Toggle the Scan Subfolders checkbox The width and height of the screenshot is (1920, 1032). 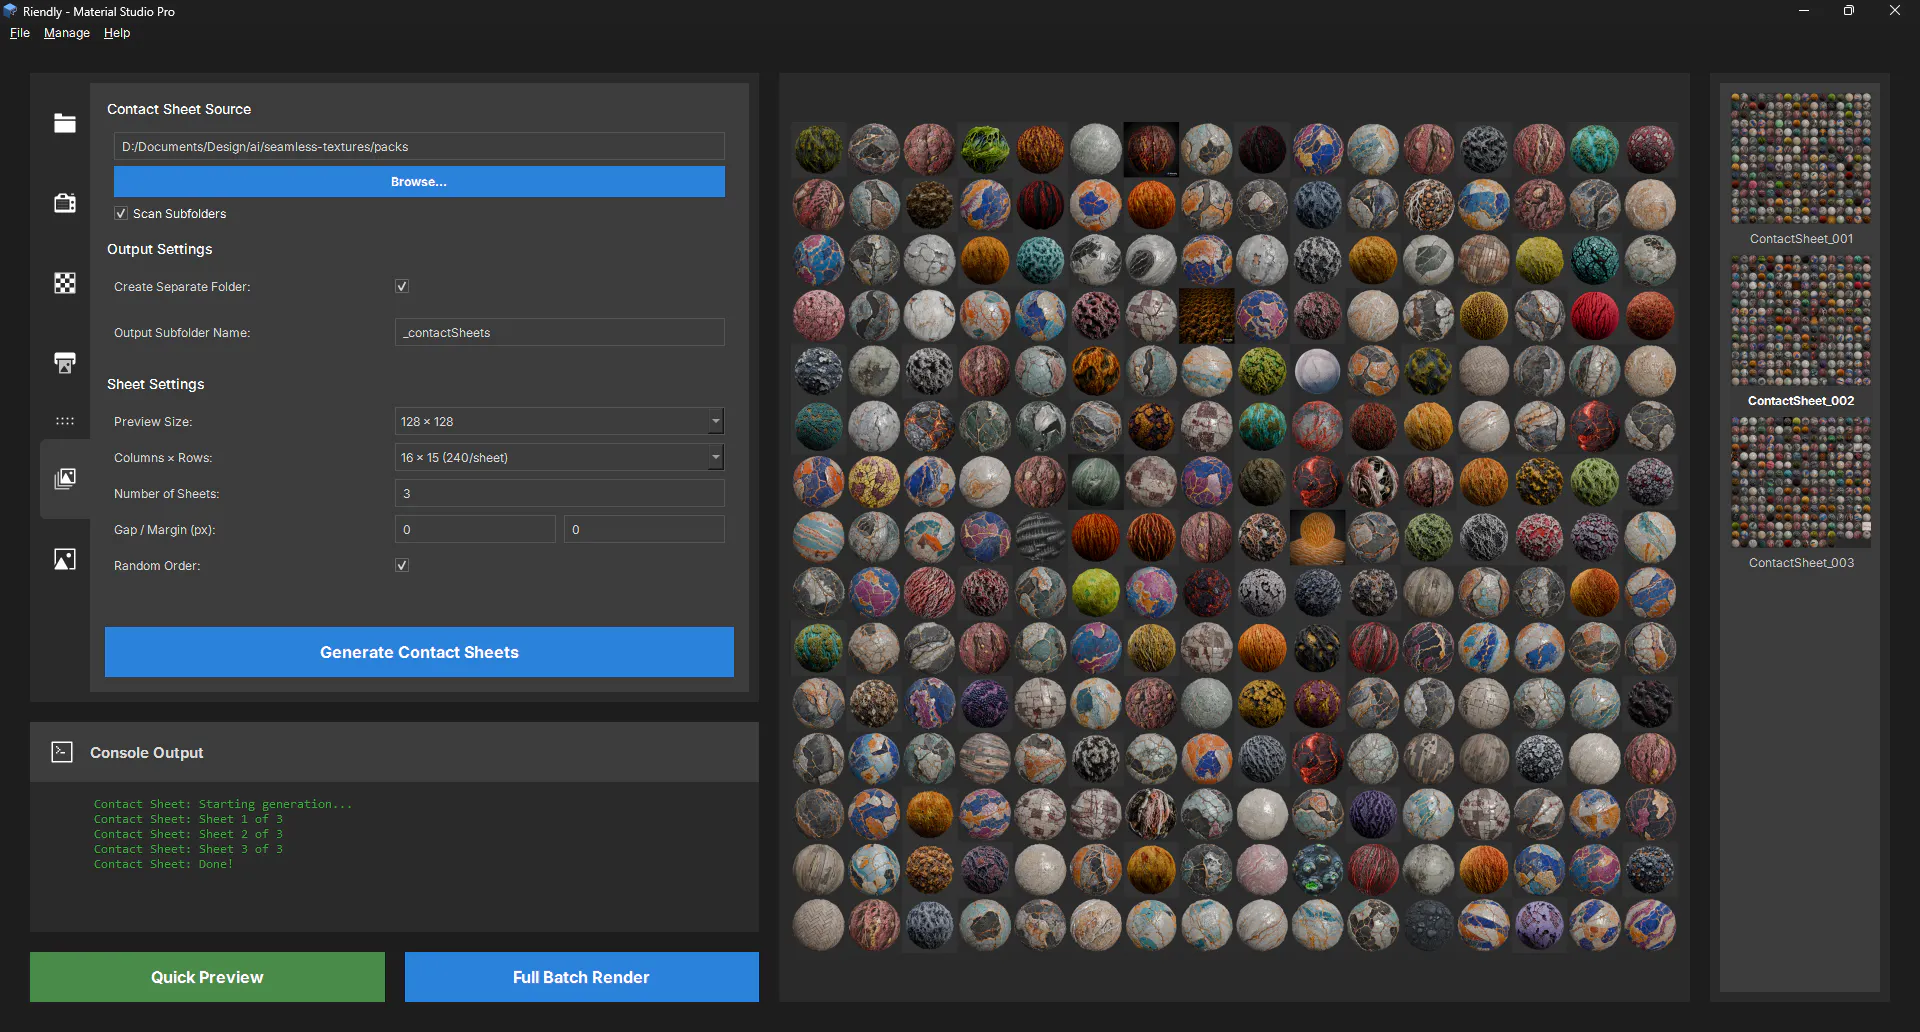(x=121, y=214)
